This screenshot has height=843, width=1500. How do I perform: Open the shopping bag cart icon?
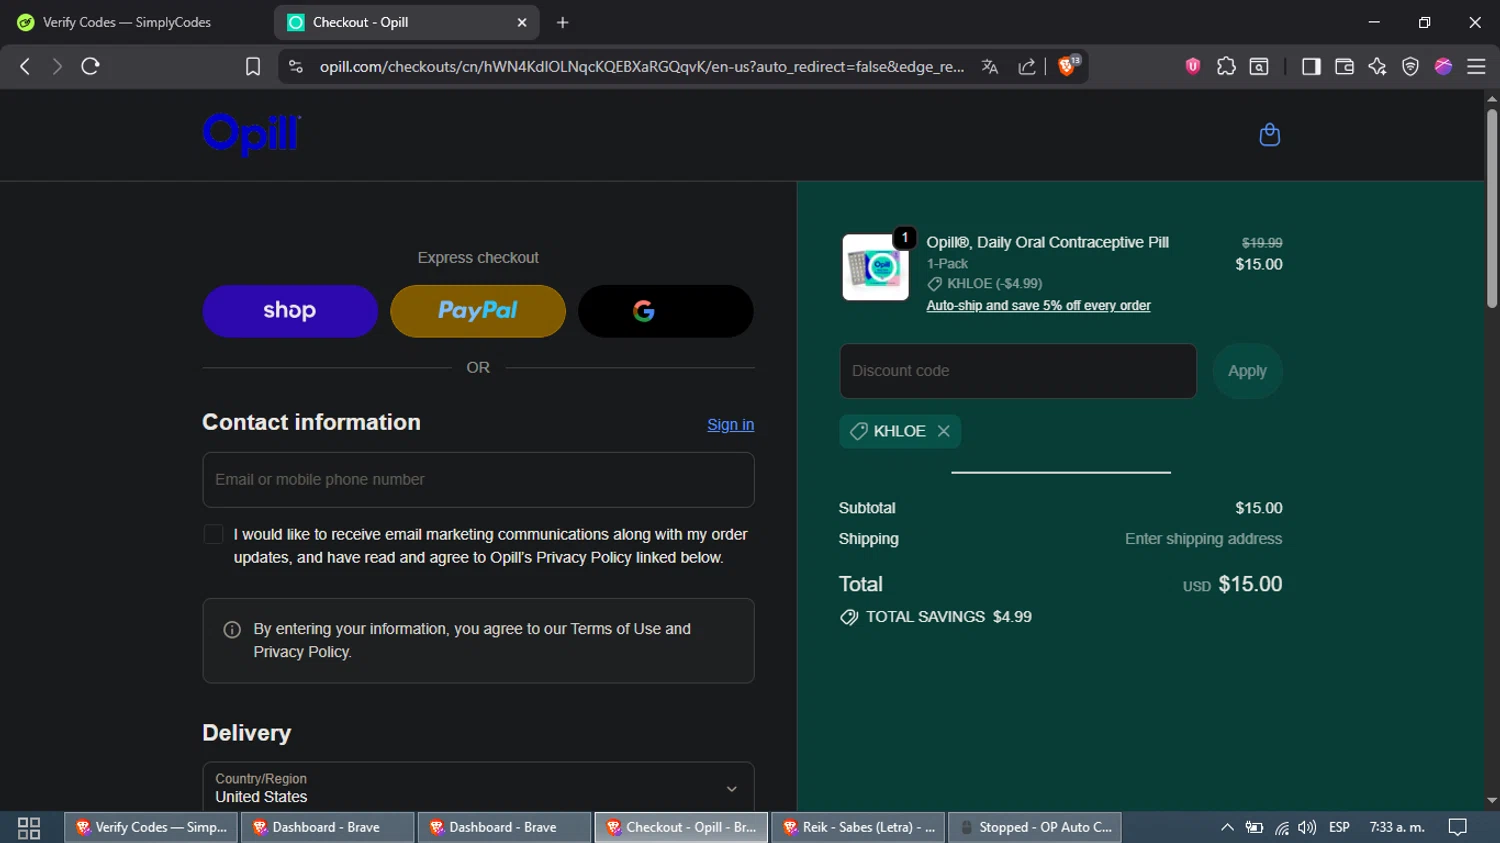[x=1269, y=135]
